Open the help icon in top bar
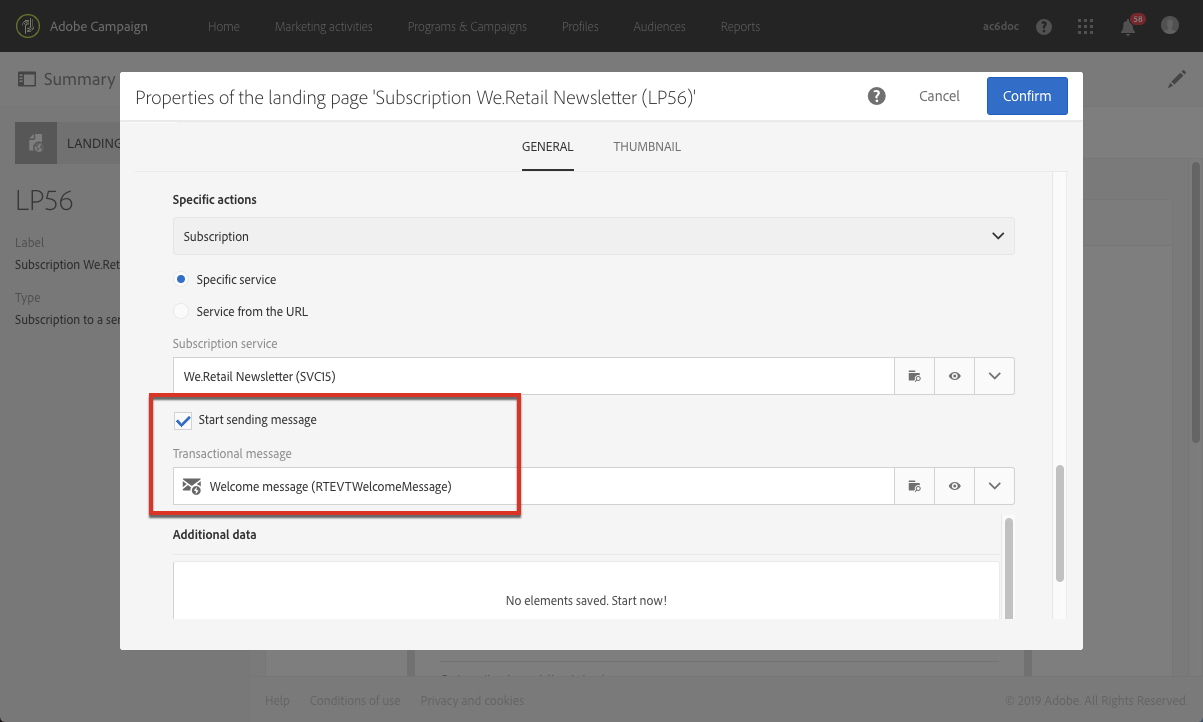Image resolution: width=1203 pixels, height=722 pixels. click(1044, 27)
